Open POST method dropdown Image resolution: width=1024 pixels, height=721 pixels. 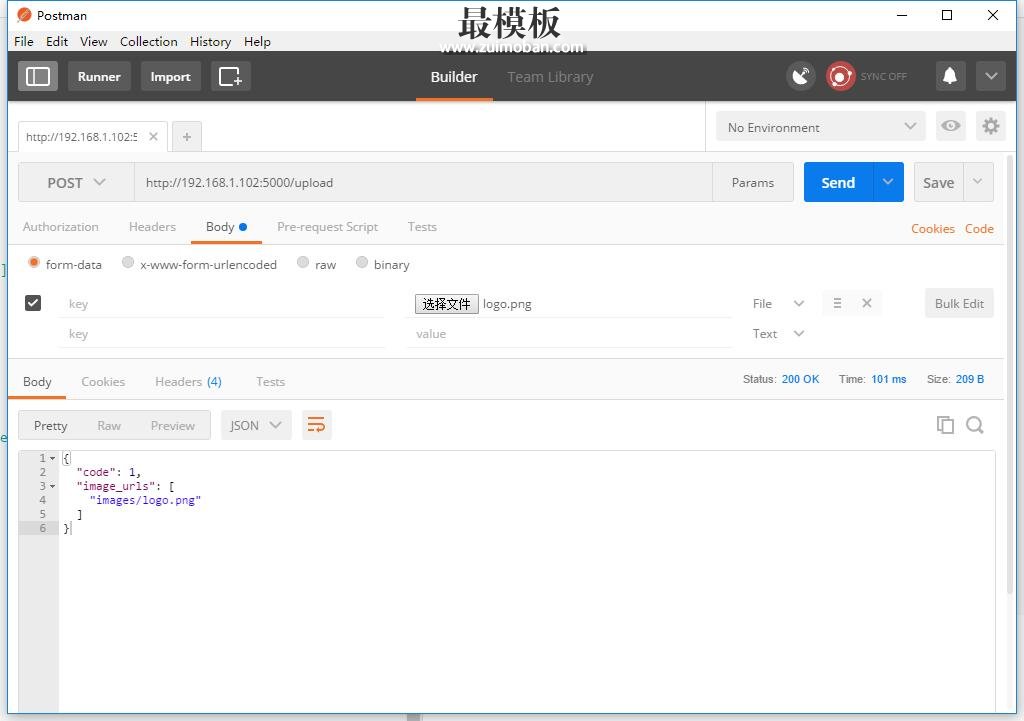(x=76, y=182)
